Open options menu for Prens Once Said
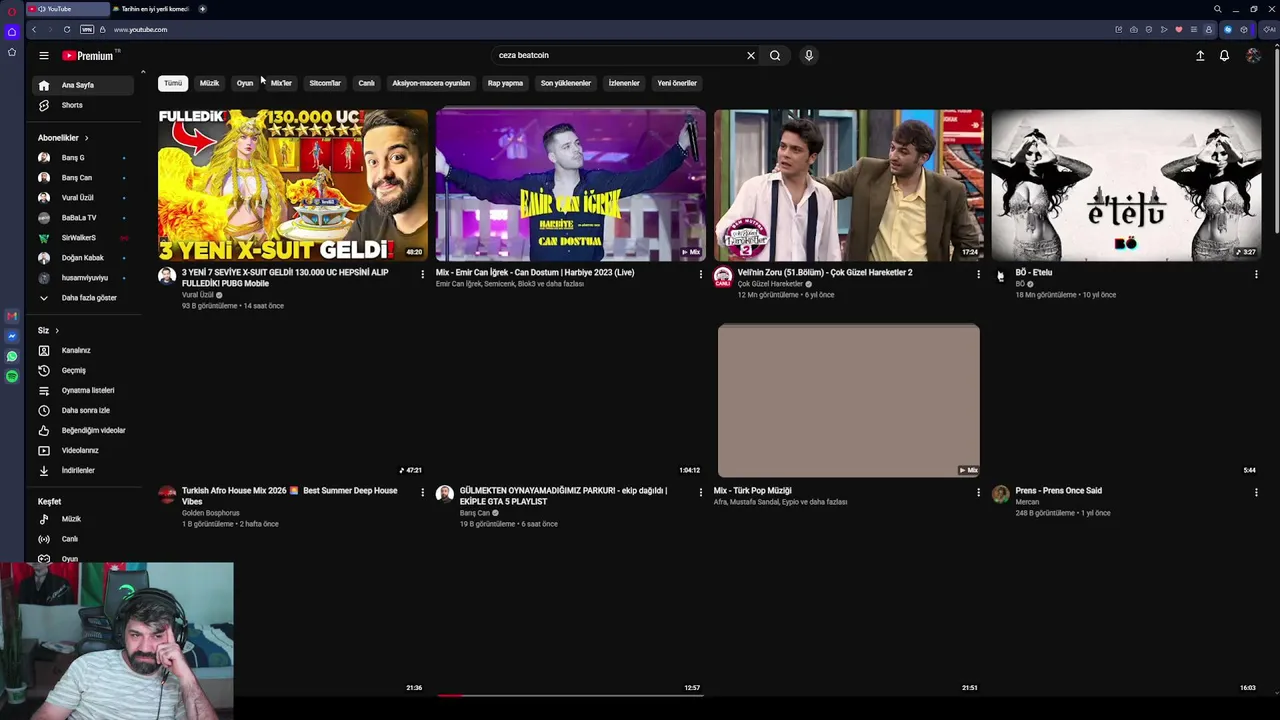The width and height of the screenshot is (1280, 720). click(1256, 492)
